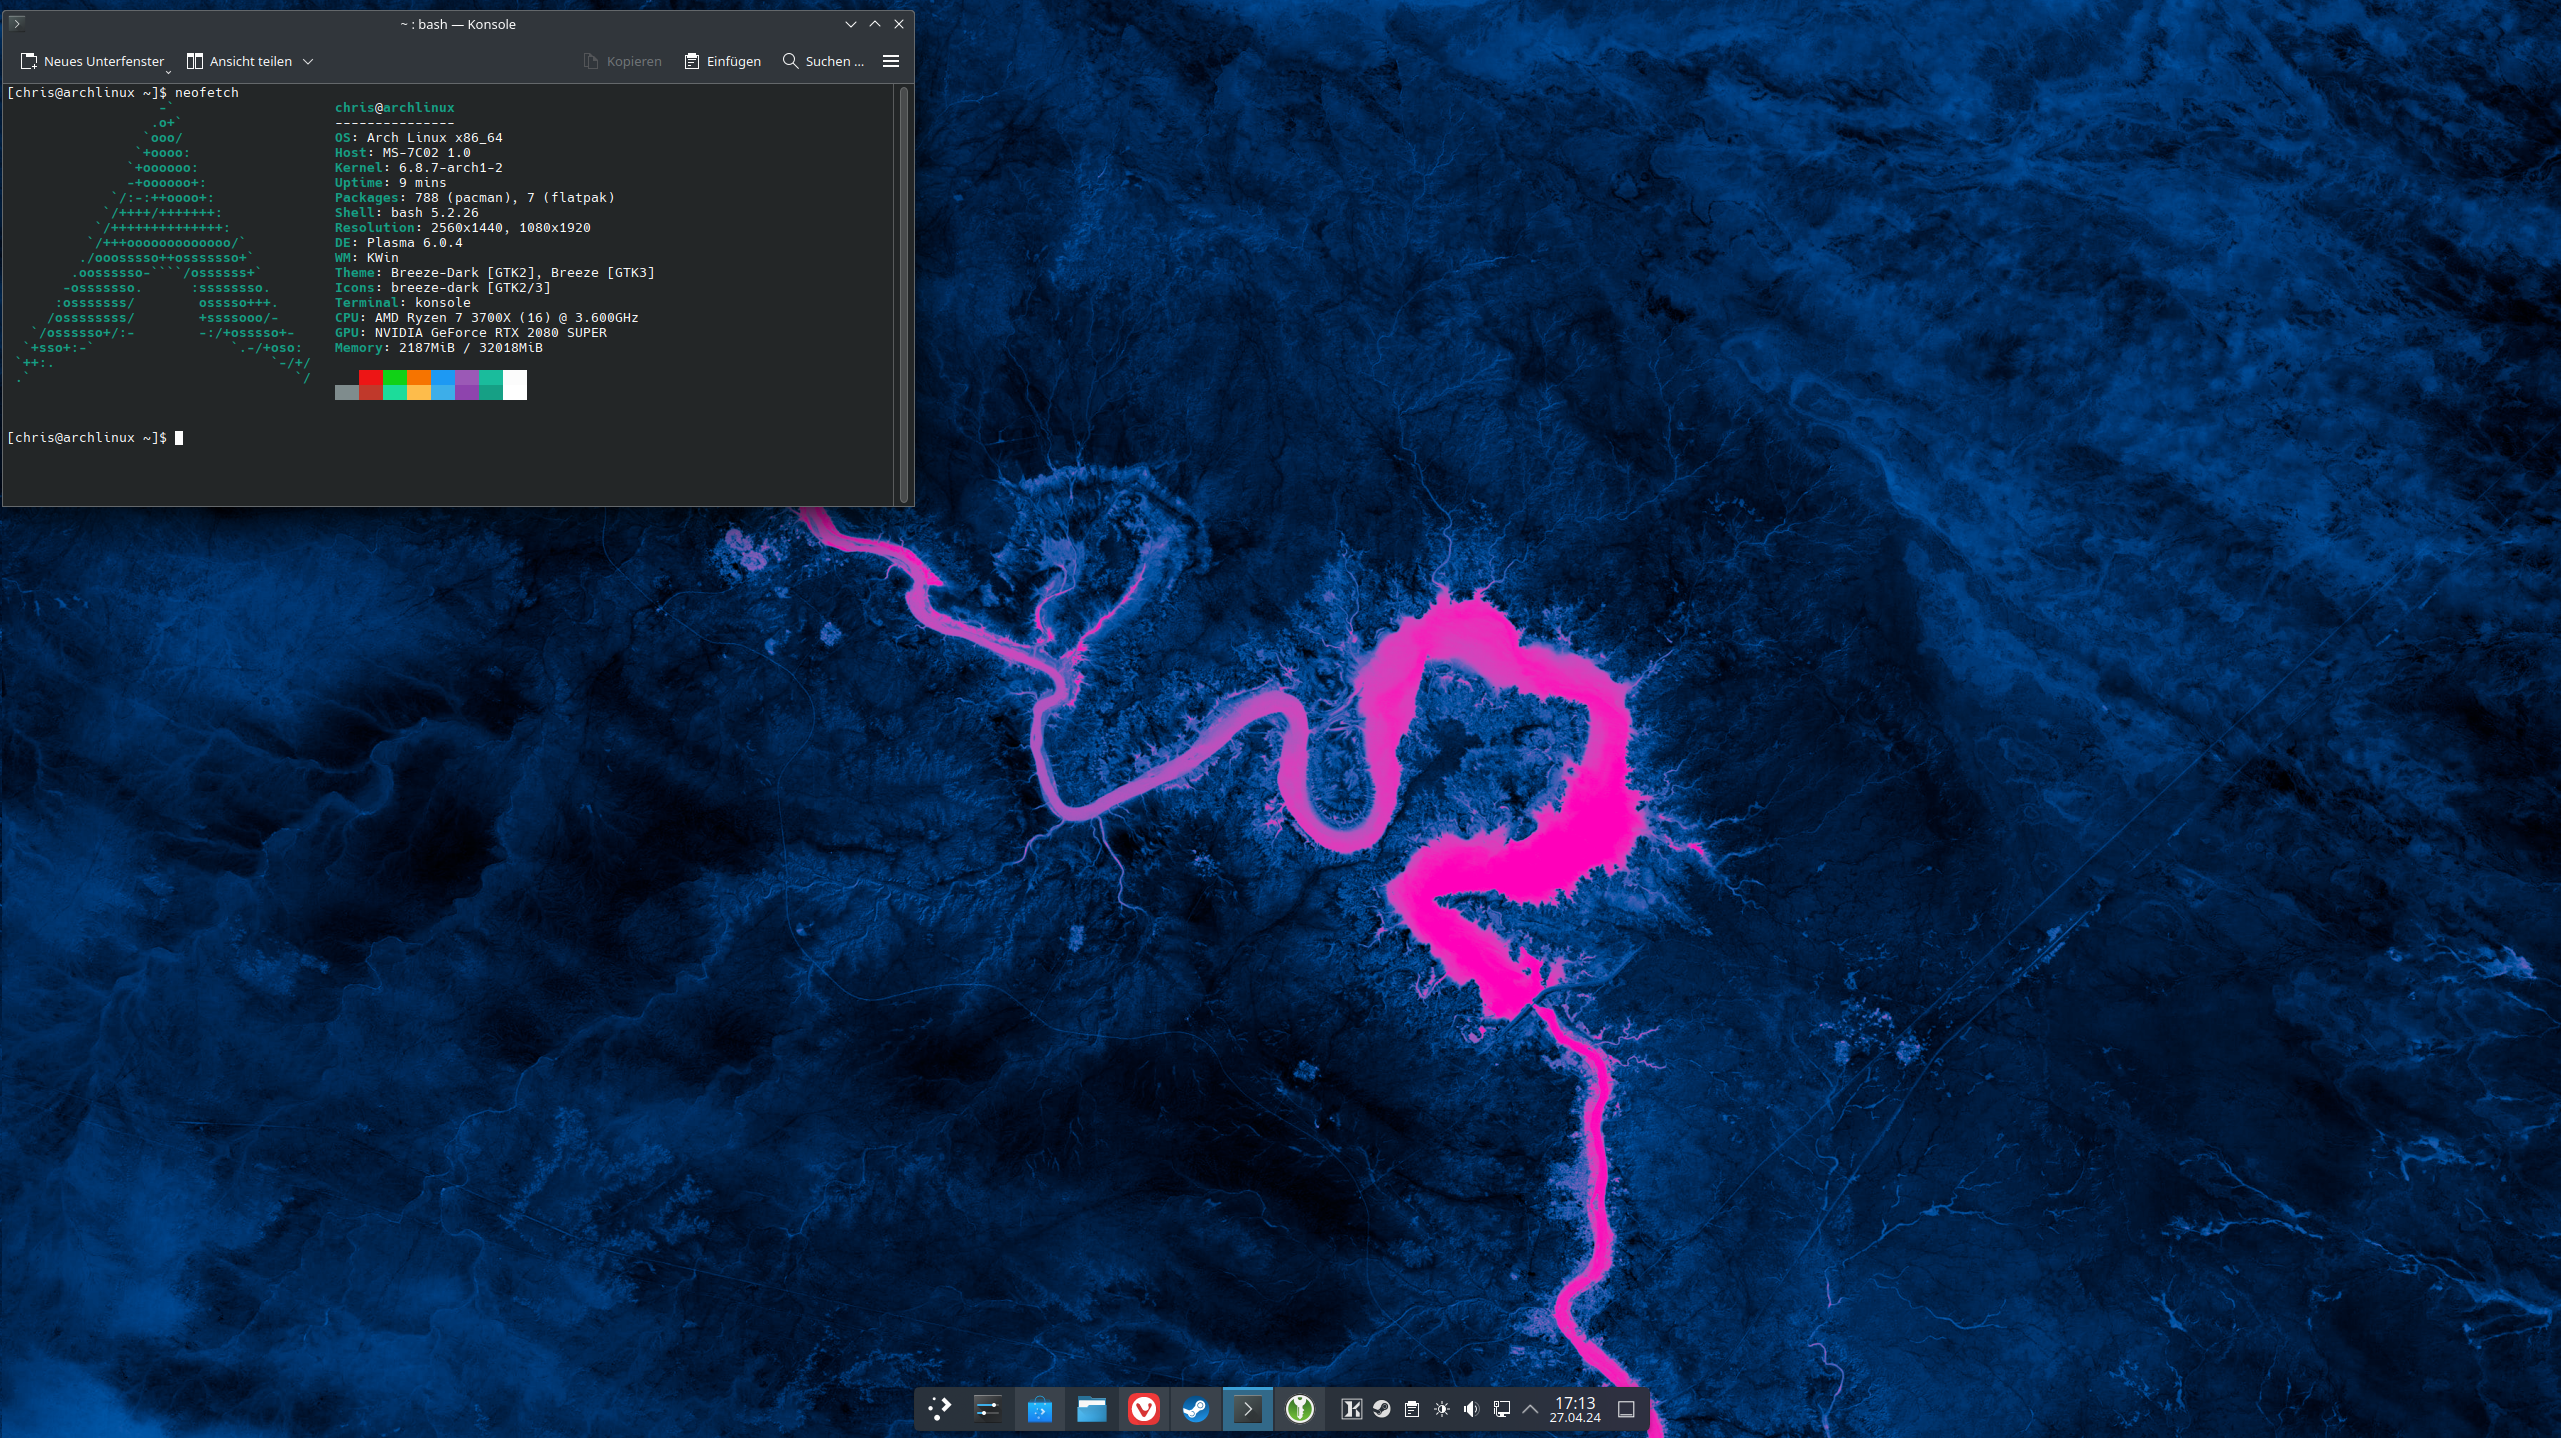Click Suchen in the Konsole toolbar
This screenshot has height=1438, width=2561.
coord(822,61)
